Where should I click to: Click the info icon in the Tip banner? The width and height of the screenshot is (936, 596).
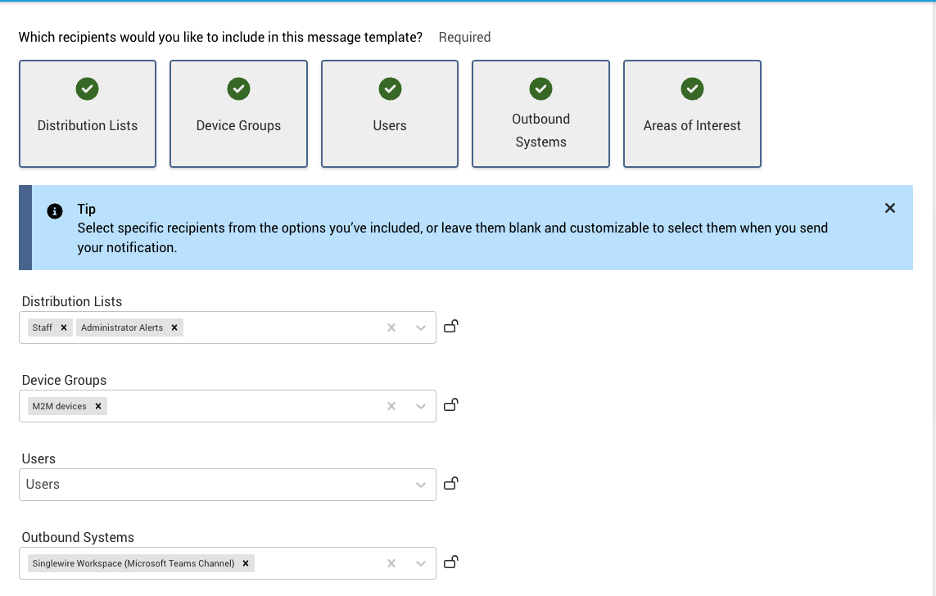(x=56, y=211)
